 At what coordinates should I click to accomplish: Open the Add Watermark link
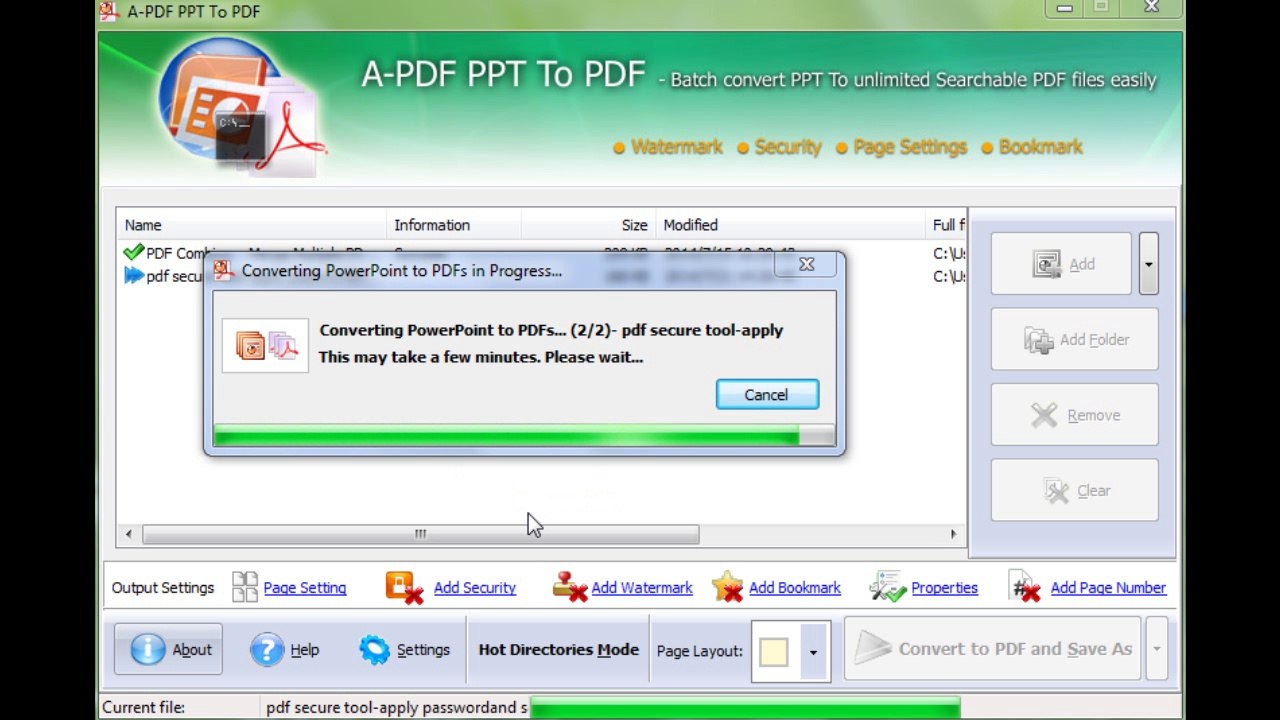click(642, 588)
